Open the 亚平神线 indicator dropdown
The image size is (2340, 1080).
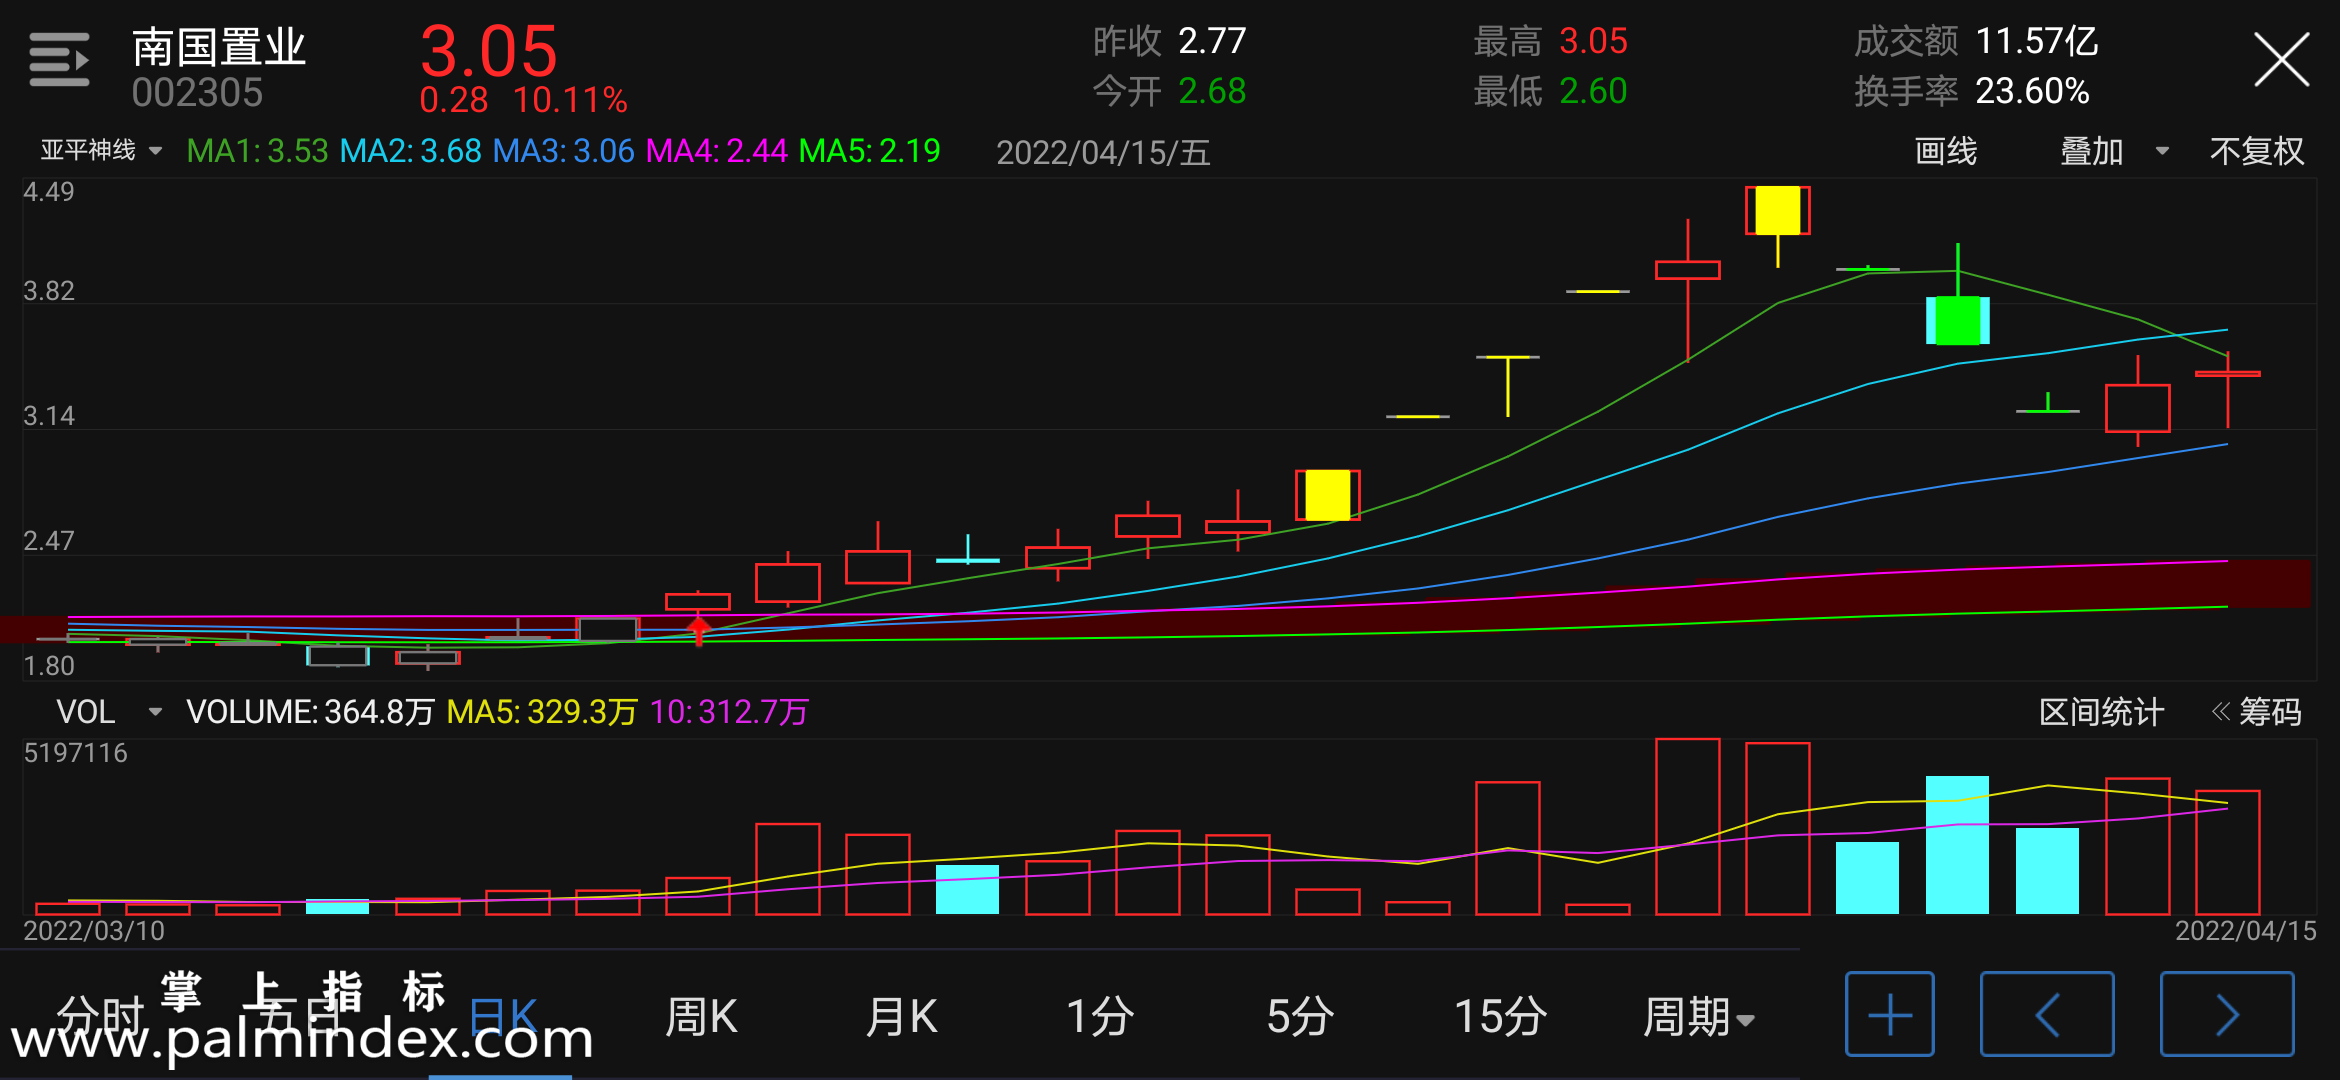pyautogui.click(x=101, y=151)
